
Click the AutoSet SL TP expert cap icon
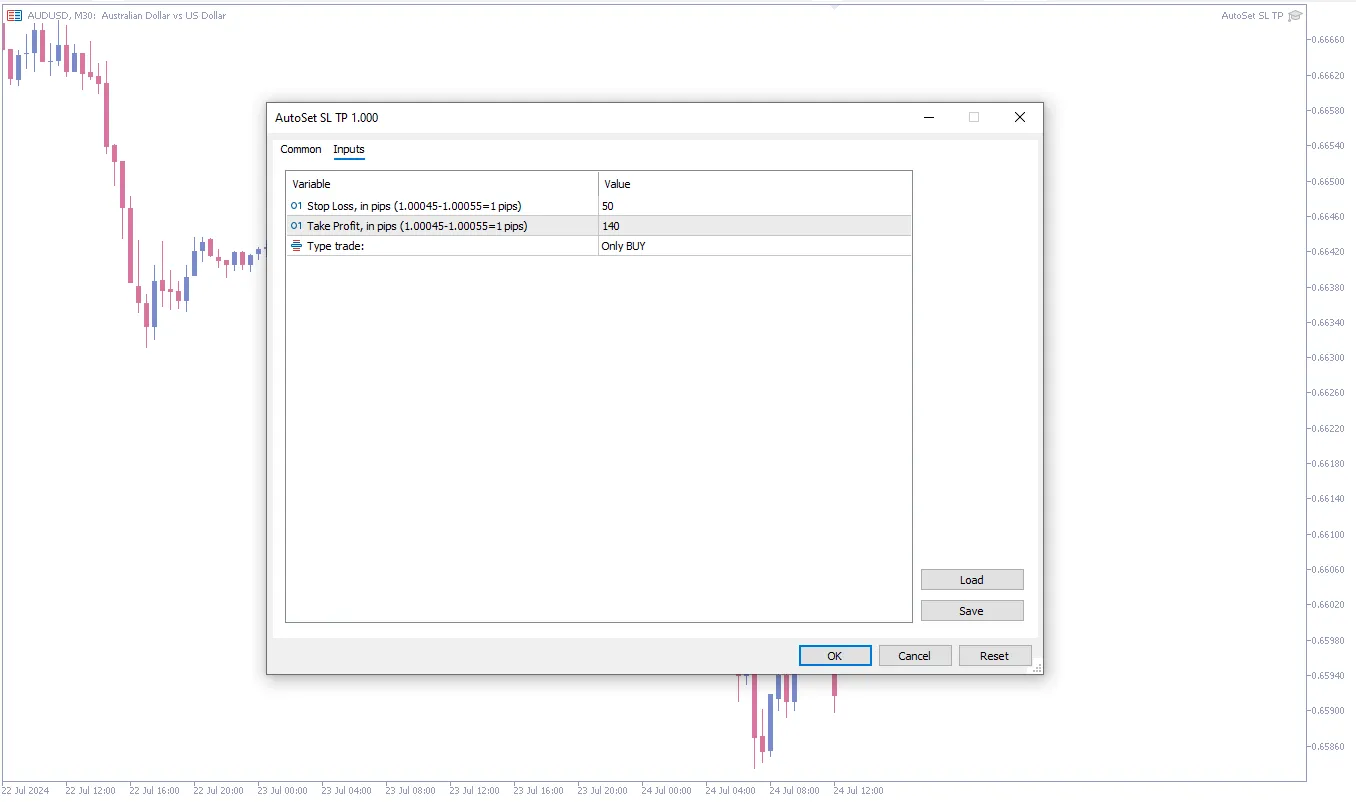pos(1295,15)
